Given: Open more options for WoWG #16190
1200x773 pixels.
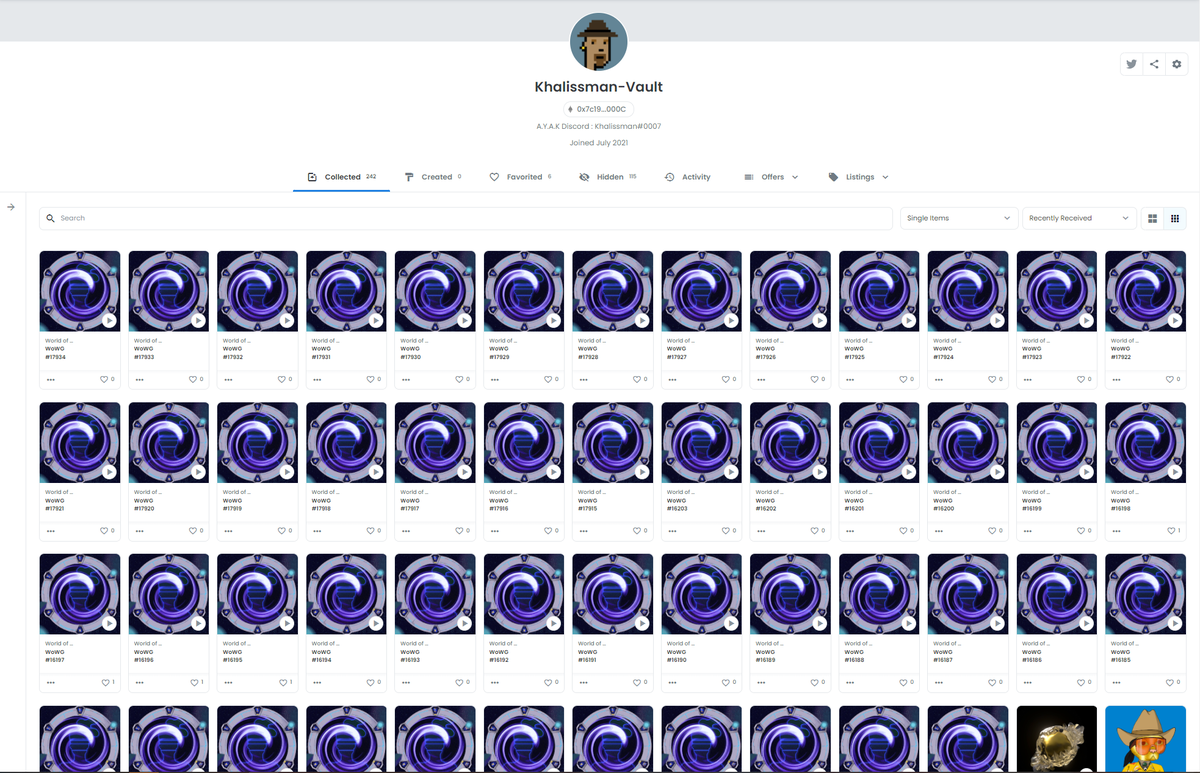Looking at the screenshot, I should tap(672, 683).
